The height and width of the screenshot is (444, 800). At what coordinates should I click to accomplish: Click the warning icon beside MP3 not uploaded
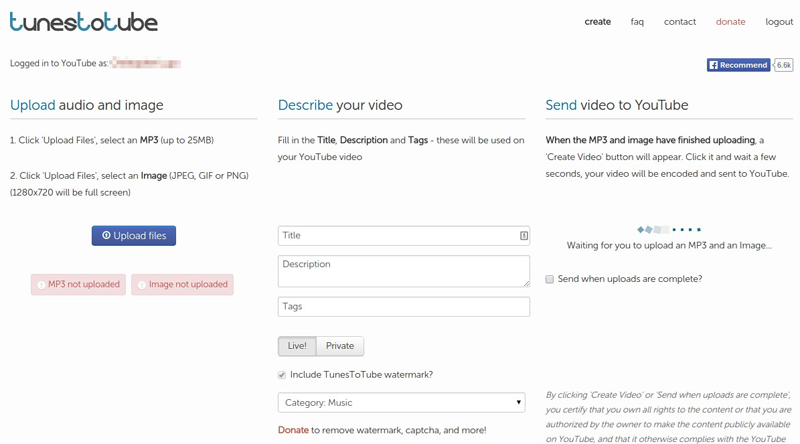(x=41, y=285)
